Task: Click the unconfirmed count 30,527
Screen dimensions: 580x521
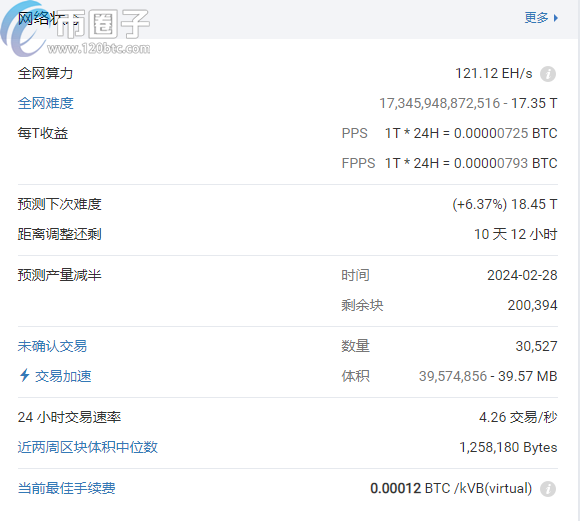Action: click(536, 346)
